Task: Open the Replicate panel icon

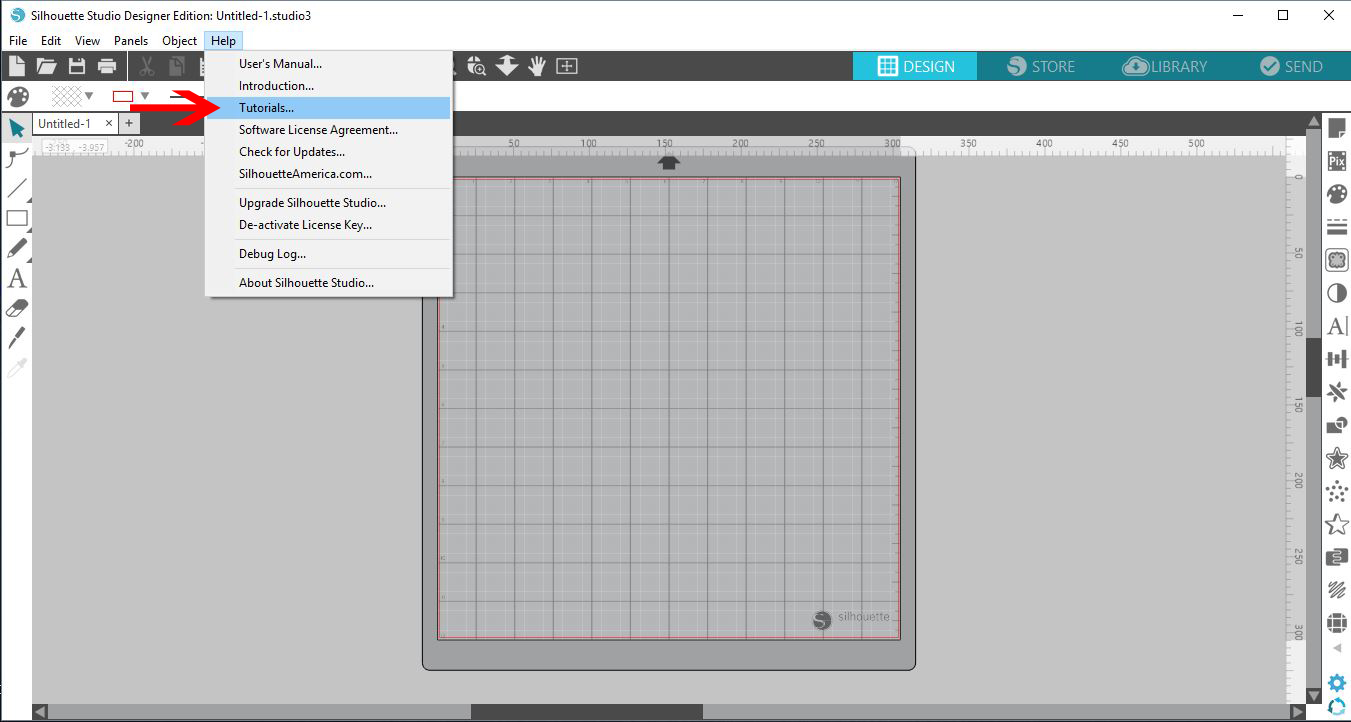Action: click(1336, 392)
